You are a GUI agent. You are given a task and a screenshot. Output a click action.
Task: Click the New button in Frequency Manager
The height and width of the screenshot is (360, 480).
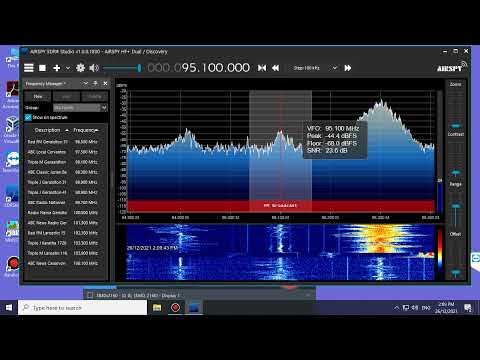(38, 96)
